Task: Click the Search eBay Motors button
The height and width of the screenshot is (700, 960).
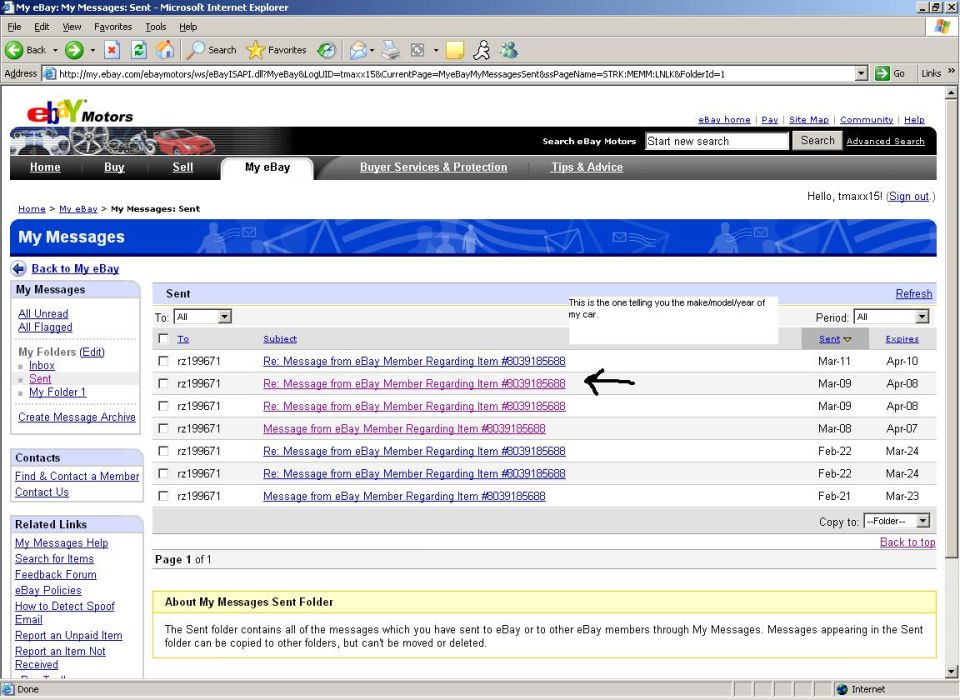Action: [817, 140]
